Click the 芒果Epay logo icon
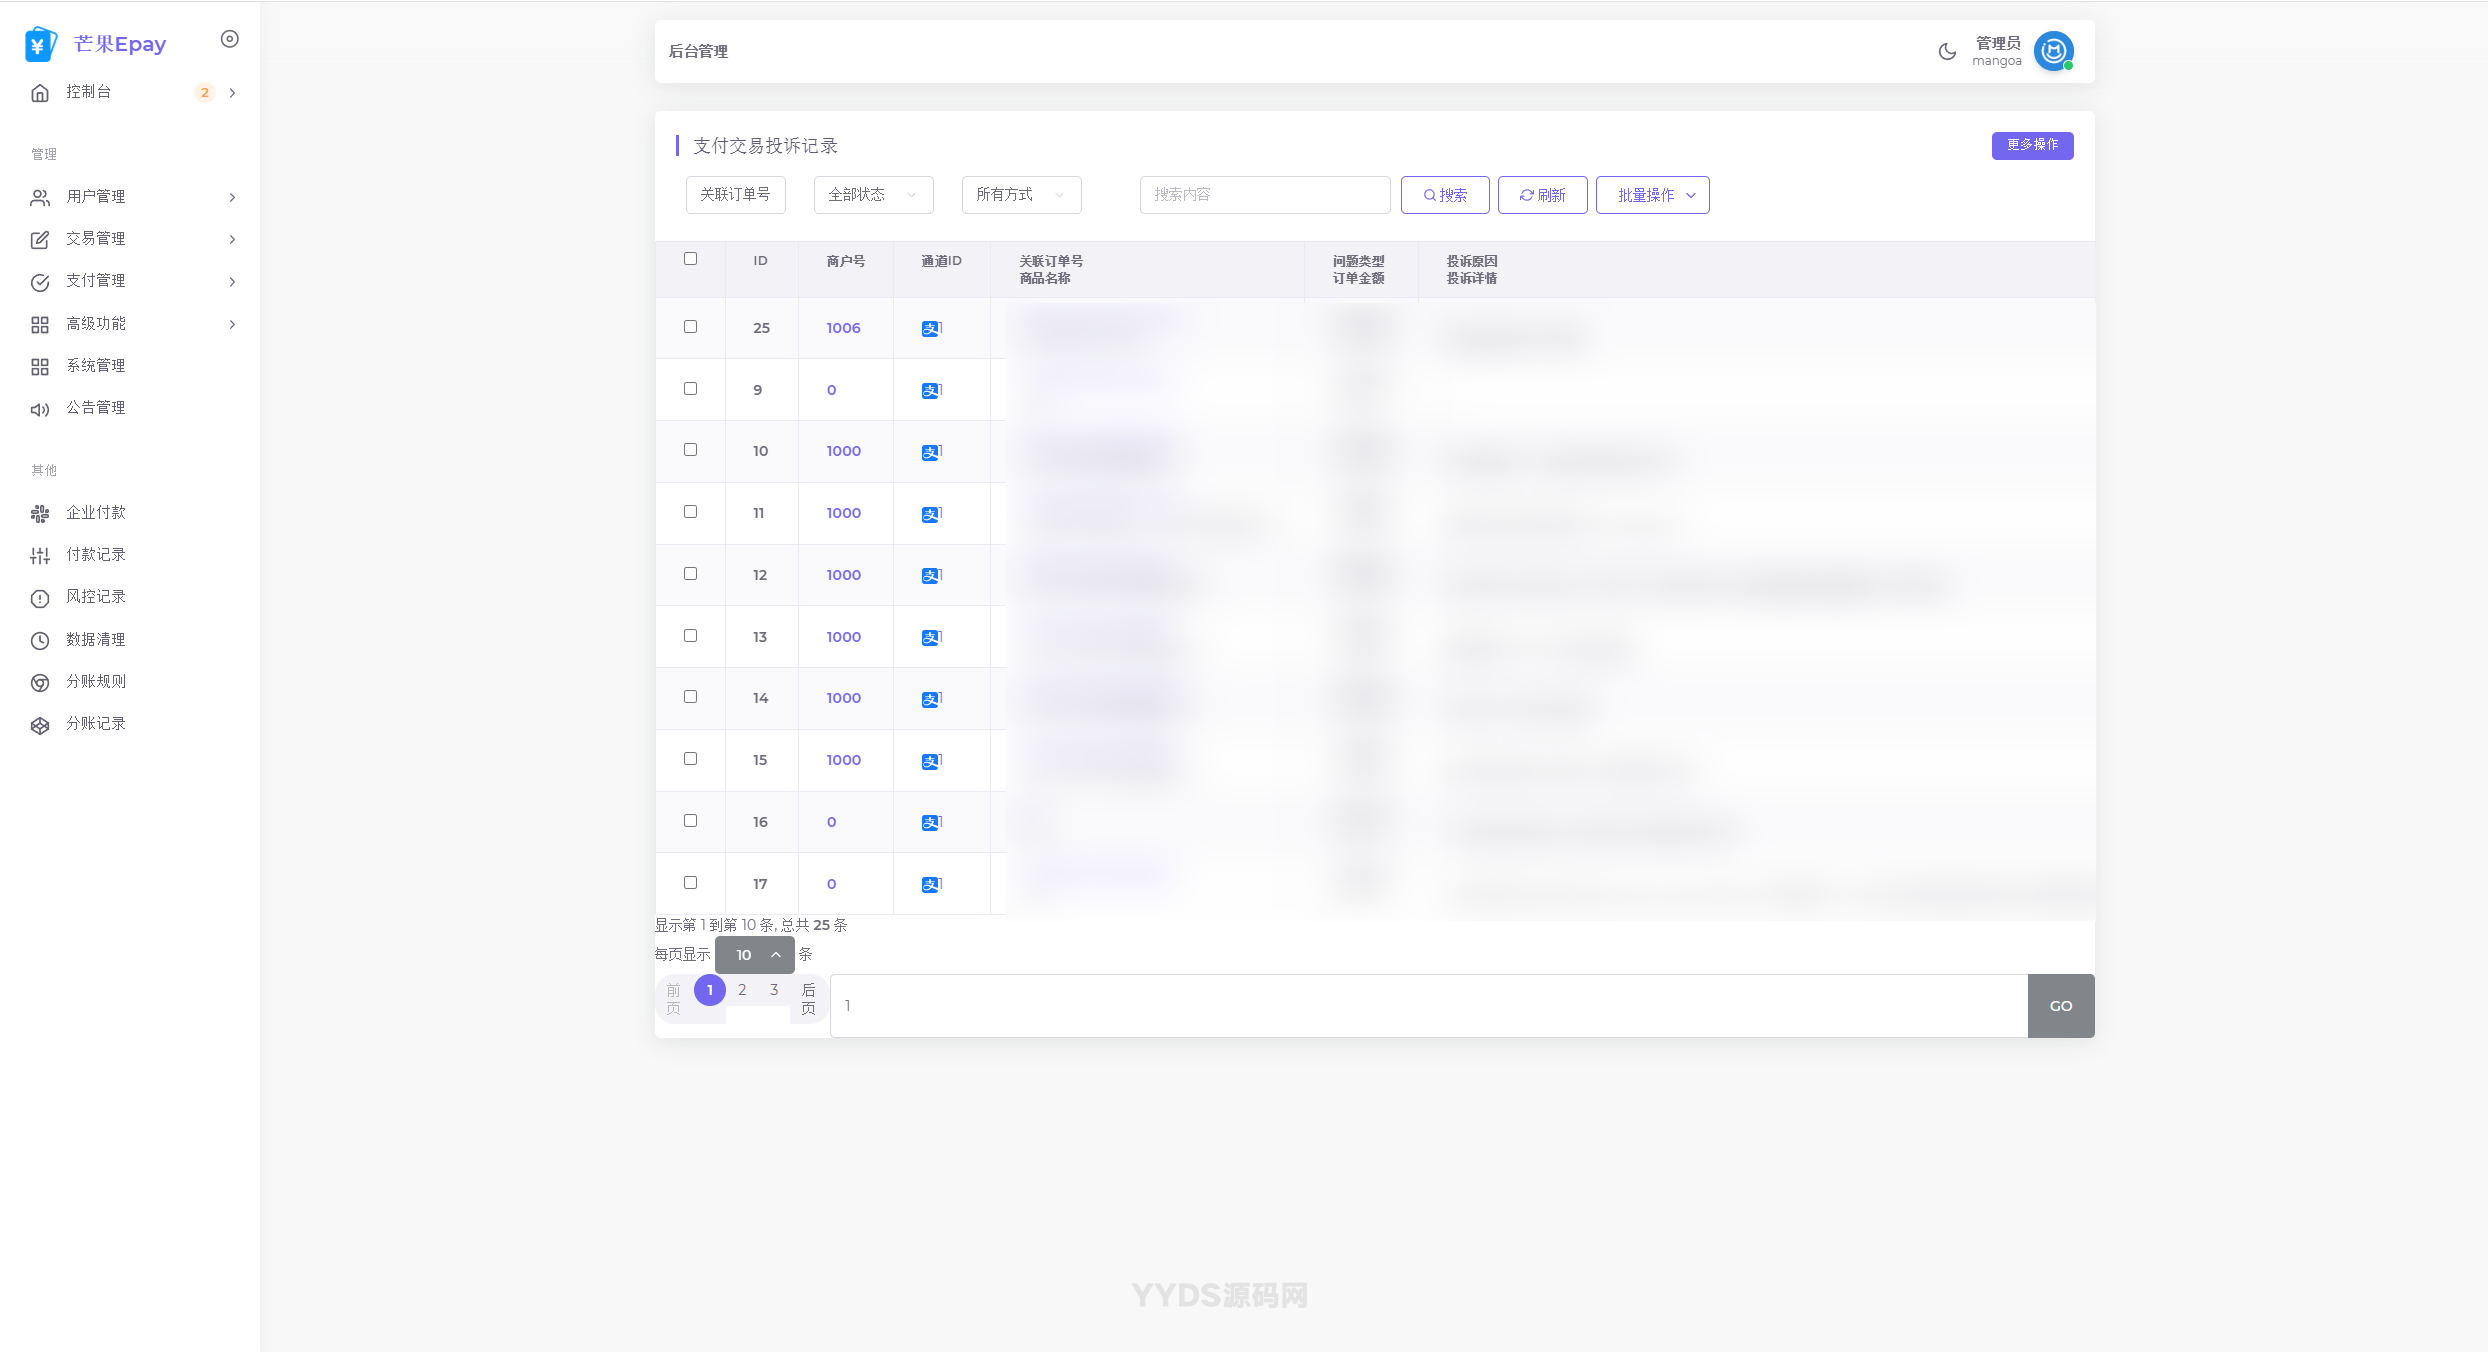The height and width of the screenshot is (1352, 2488). (40, 44)
